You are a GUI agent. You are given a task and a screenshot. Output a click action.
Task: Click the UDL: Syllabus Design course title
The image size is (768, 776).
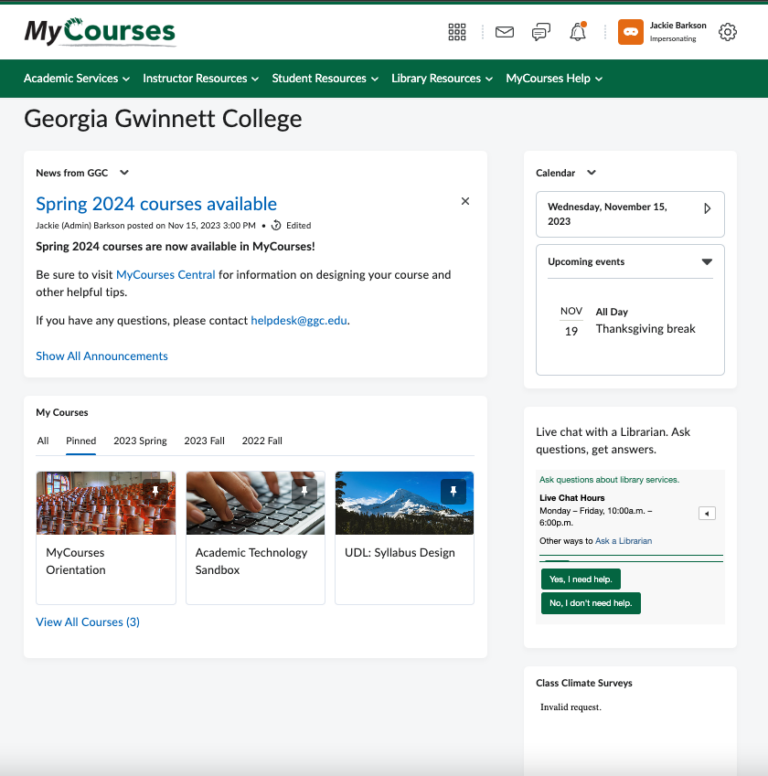tap(400, 552)
